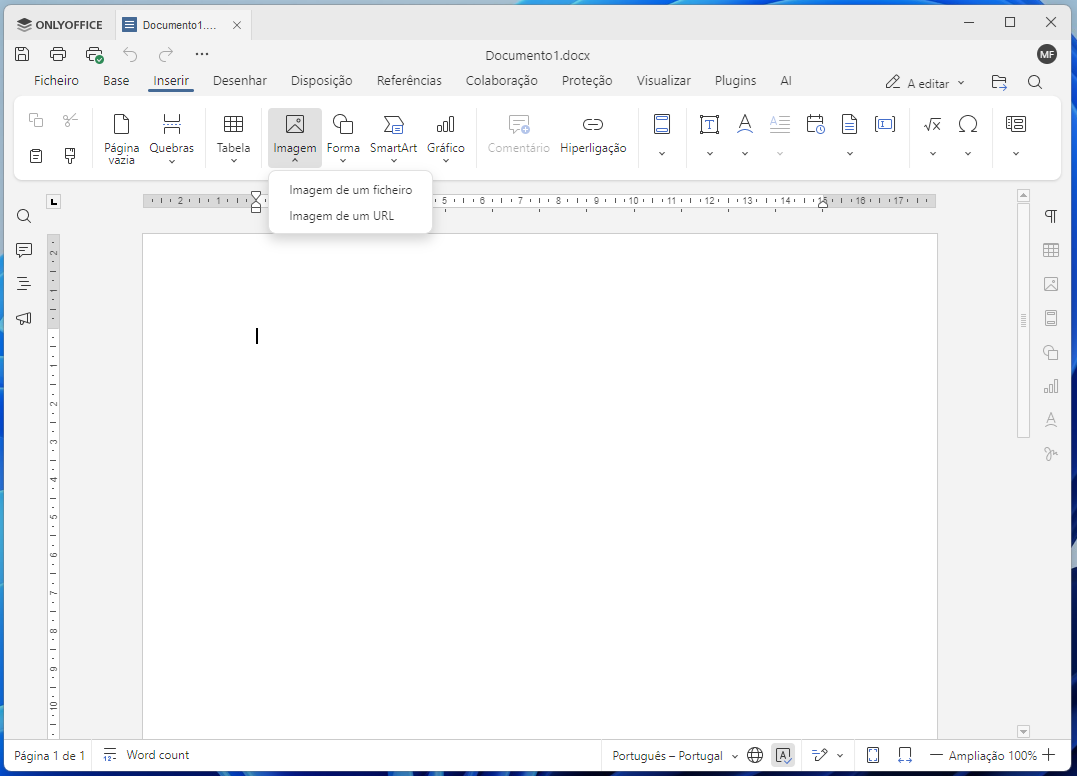The width and height of the screenshot is (1077, 776).
Task: Insert an equation using the √x icon
Action: tap(932, 124)
